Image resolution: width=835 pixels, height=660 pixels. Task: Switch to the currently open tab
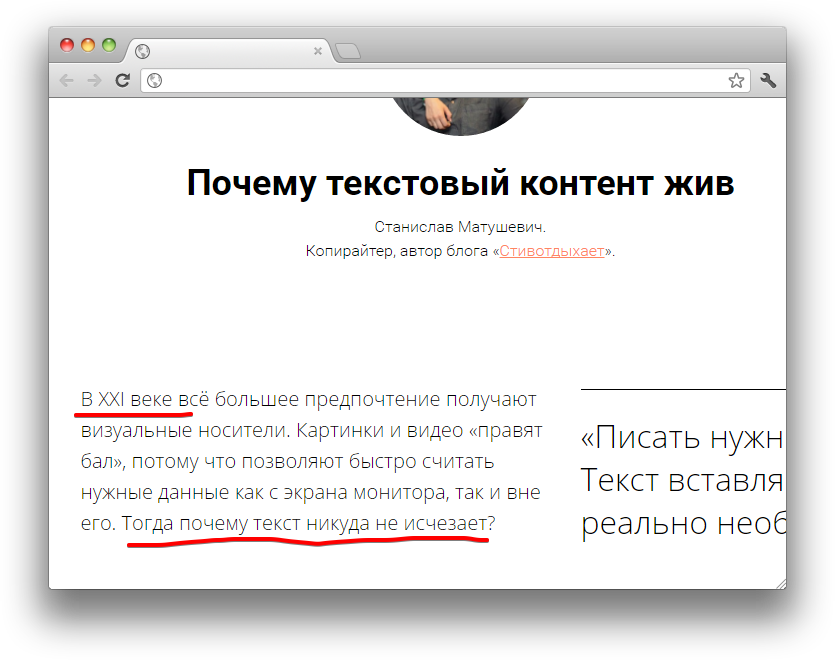230,50
